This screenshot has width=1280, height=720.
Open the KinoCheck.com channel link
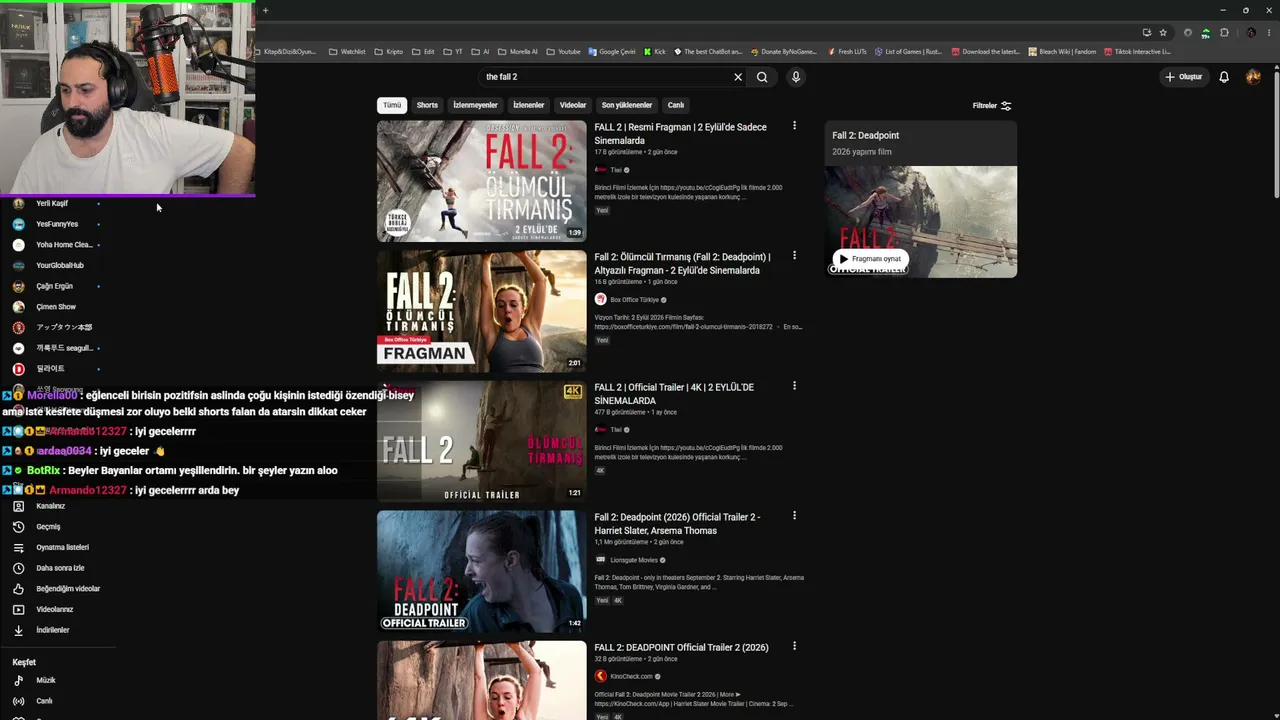(631, 677)
